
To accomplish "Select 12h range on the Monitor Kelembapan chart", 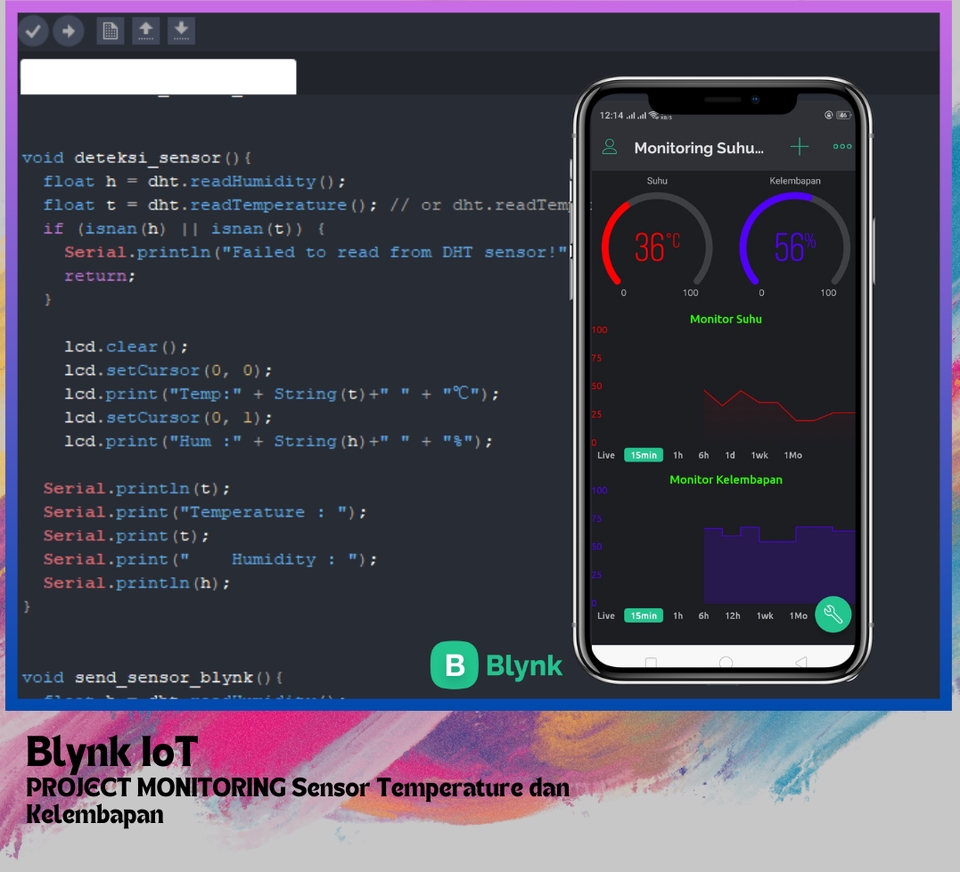I will 732,615.
